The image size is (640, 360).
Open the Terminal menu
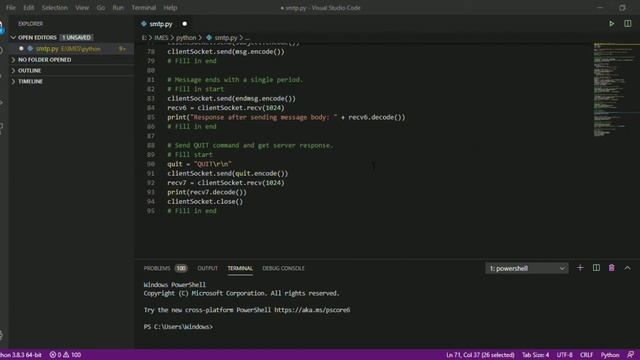144,8
